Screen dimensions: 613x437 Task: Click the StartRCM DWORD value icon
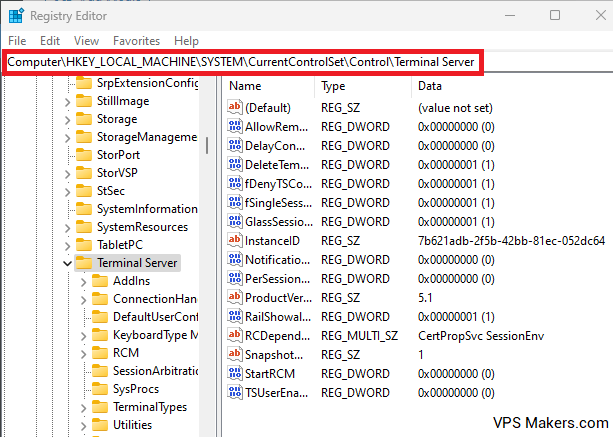coord(235,373)
